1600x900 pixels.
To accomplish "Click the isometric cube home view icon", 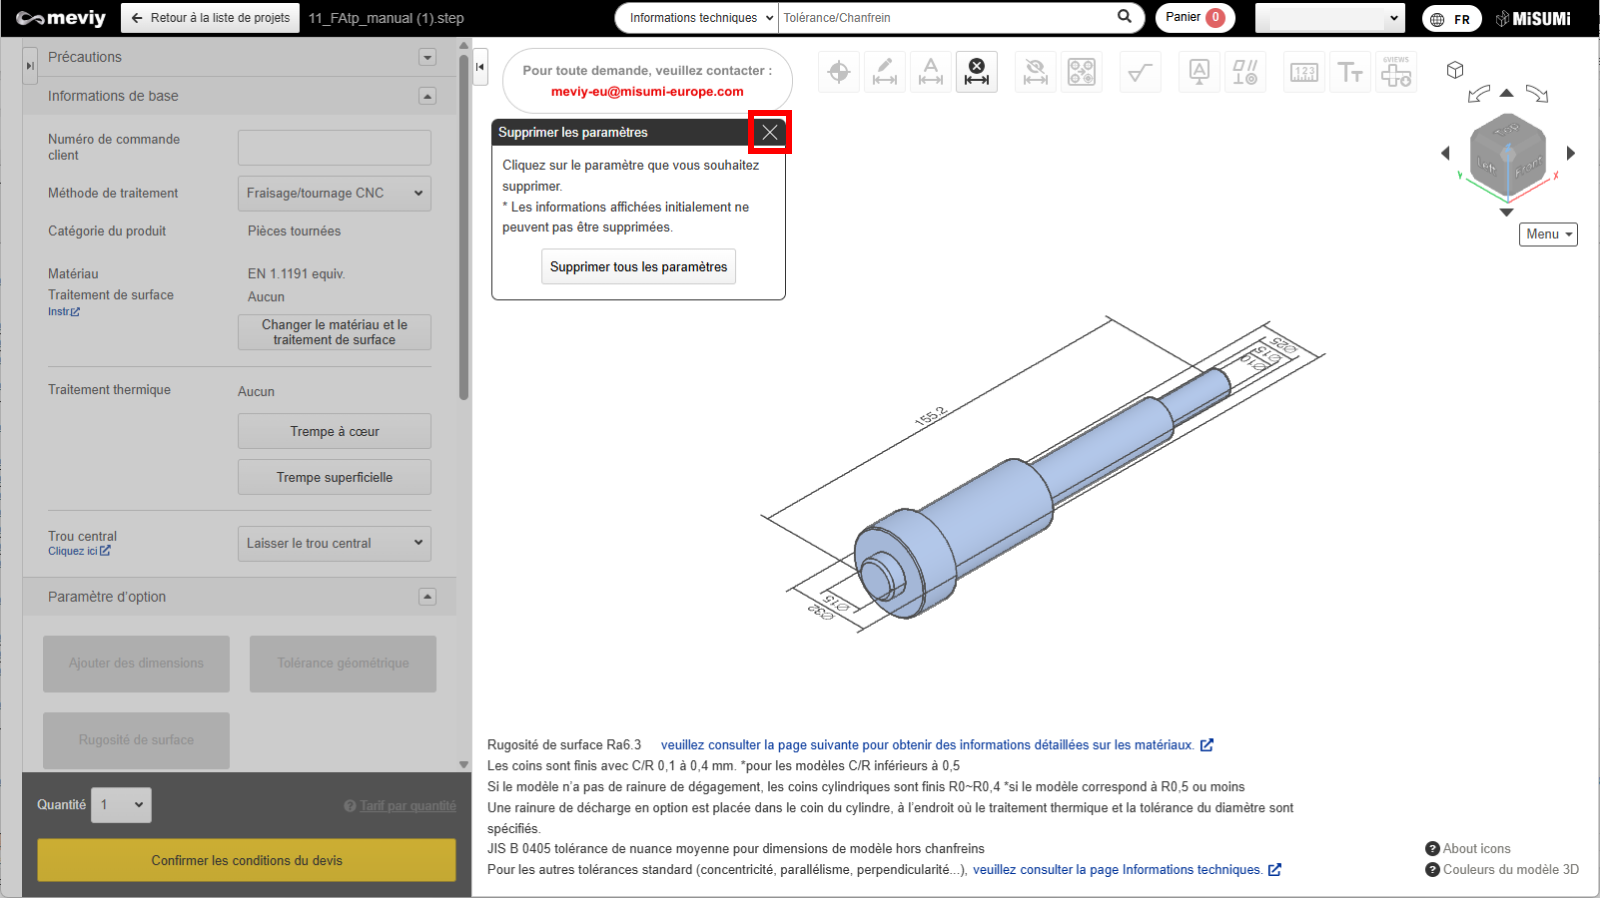I will [1455, 70].
